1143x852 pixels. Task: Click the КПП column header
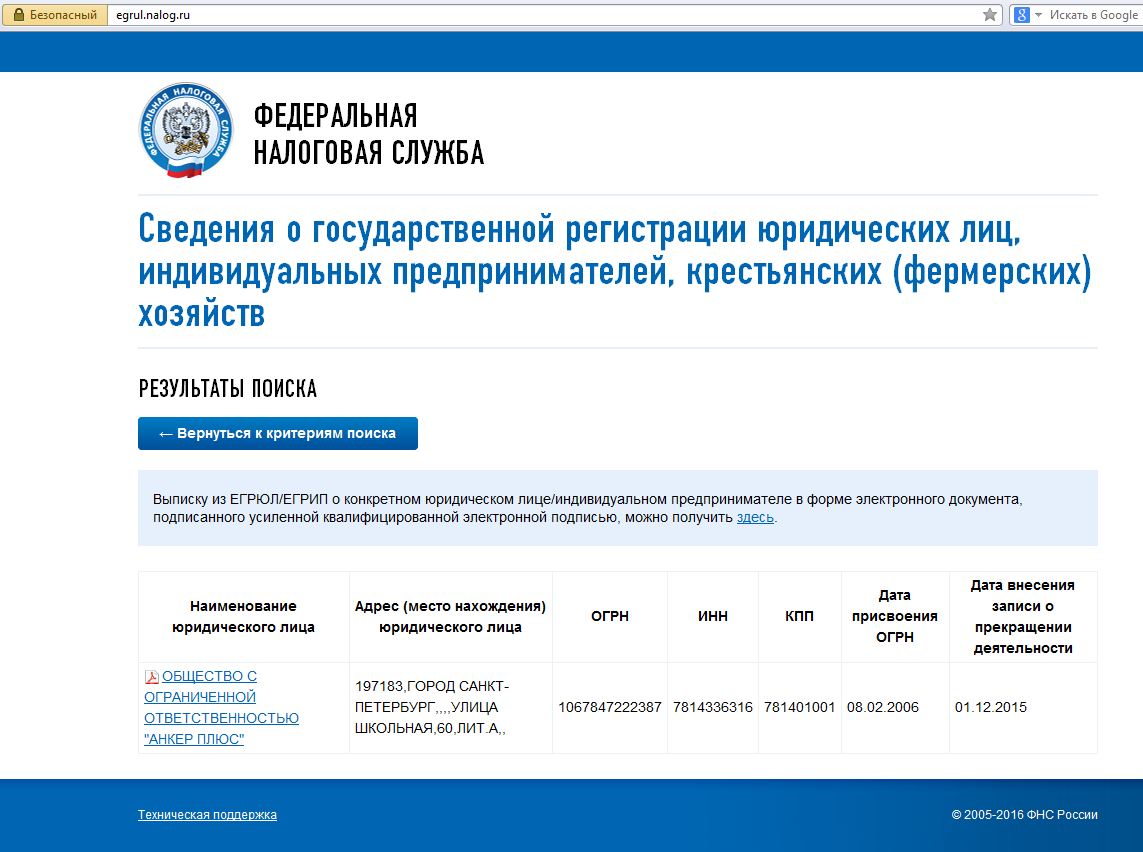coord(799,616)
